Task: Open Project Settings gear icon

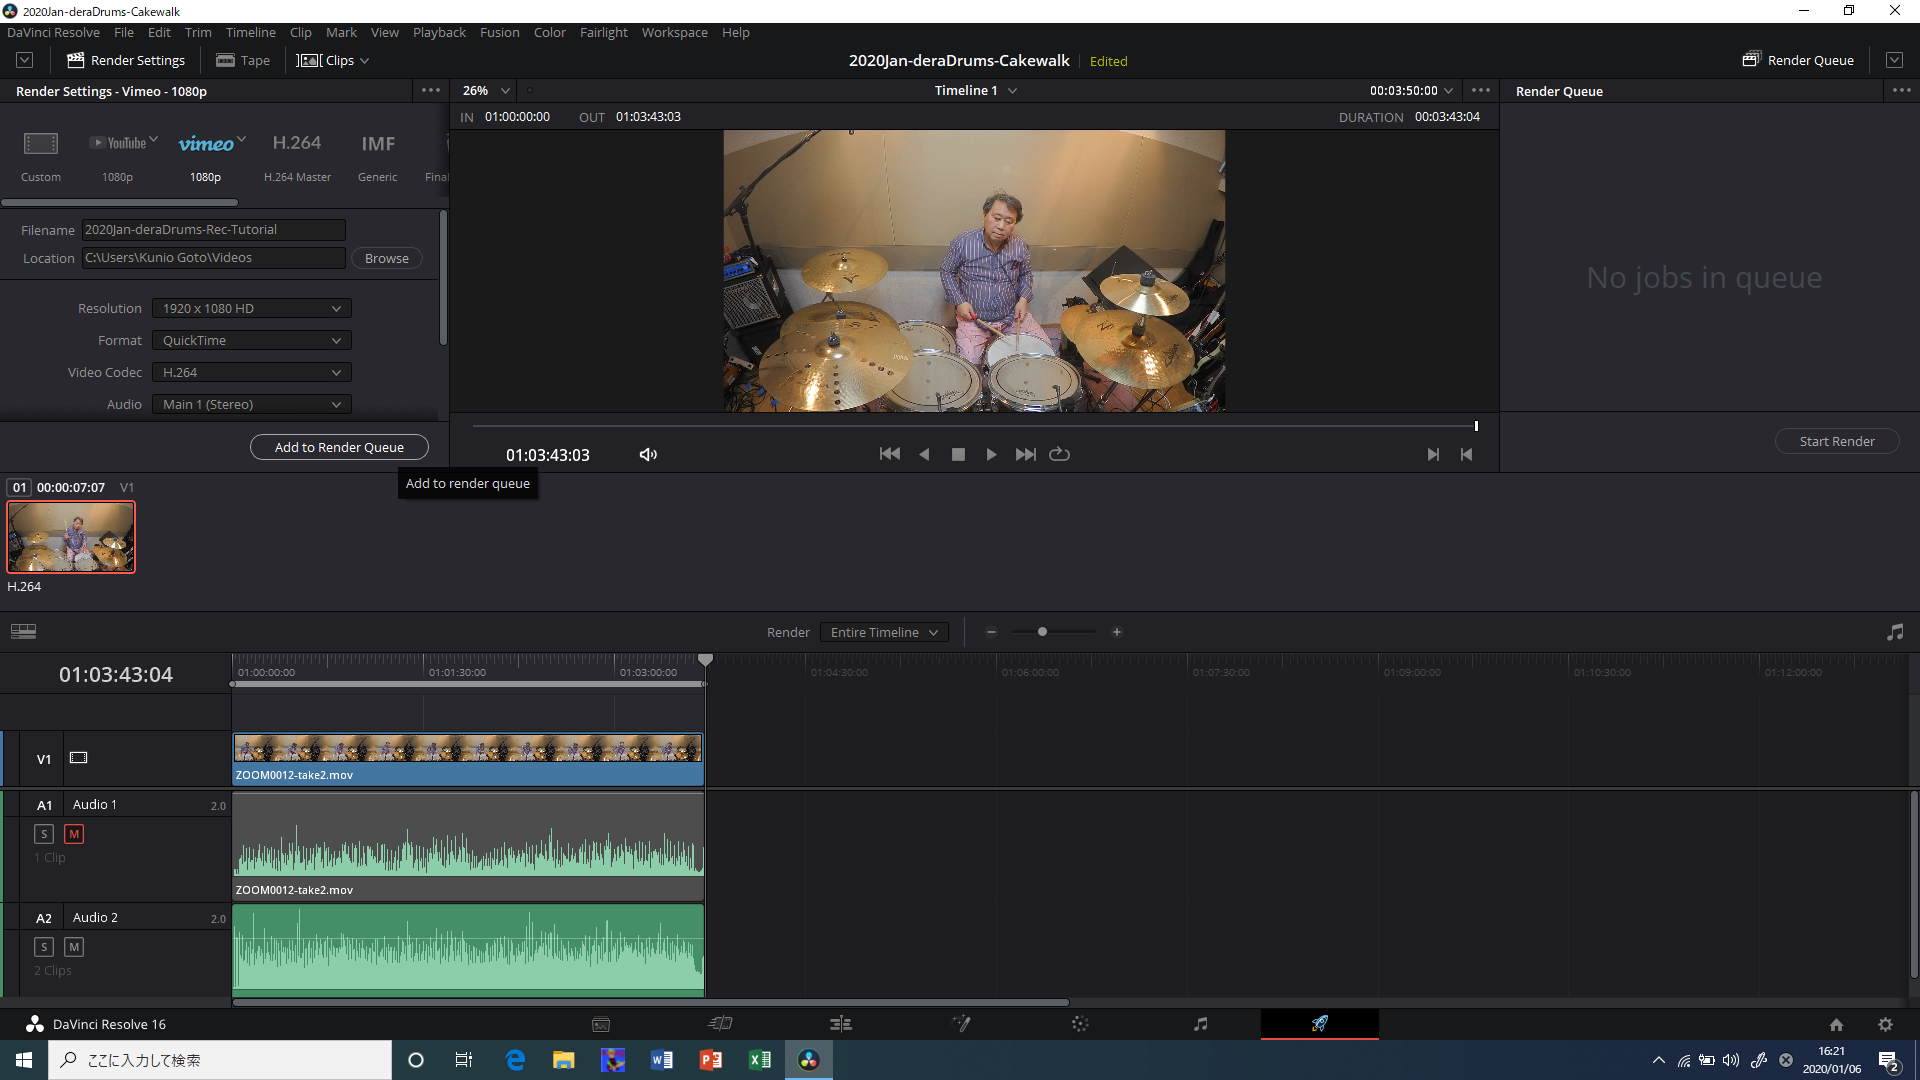Action: coord(1885,1024)
